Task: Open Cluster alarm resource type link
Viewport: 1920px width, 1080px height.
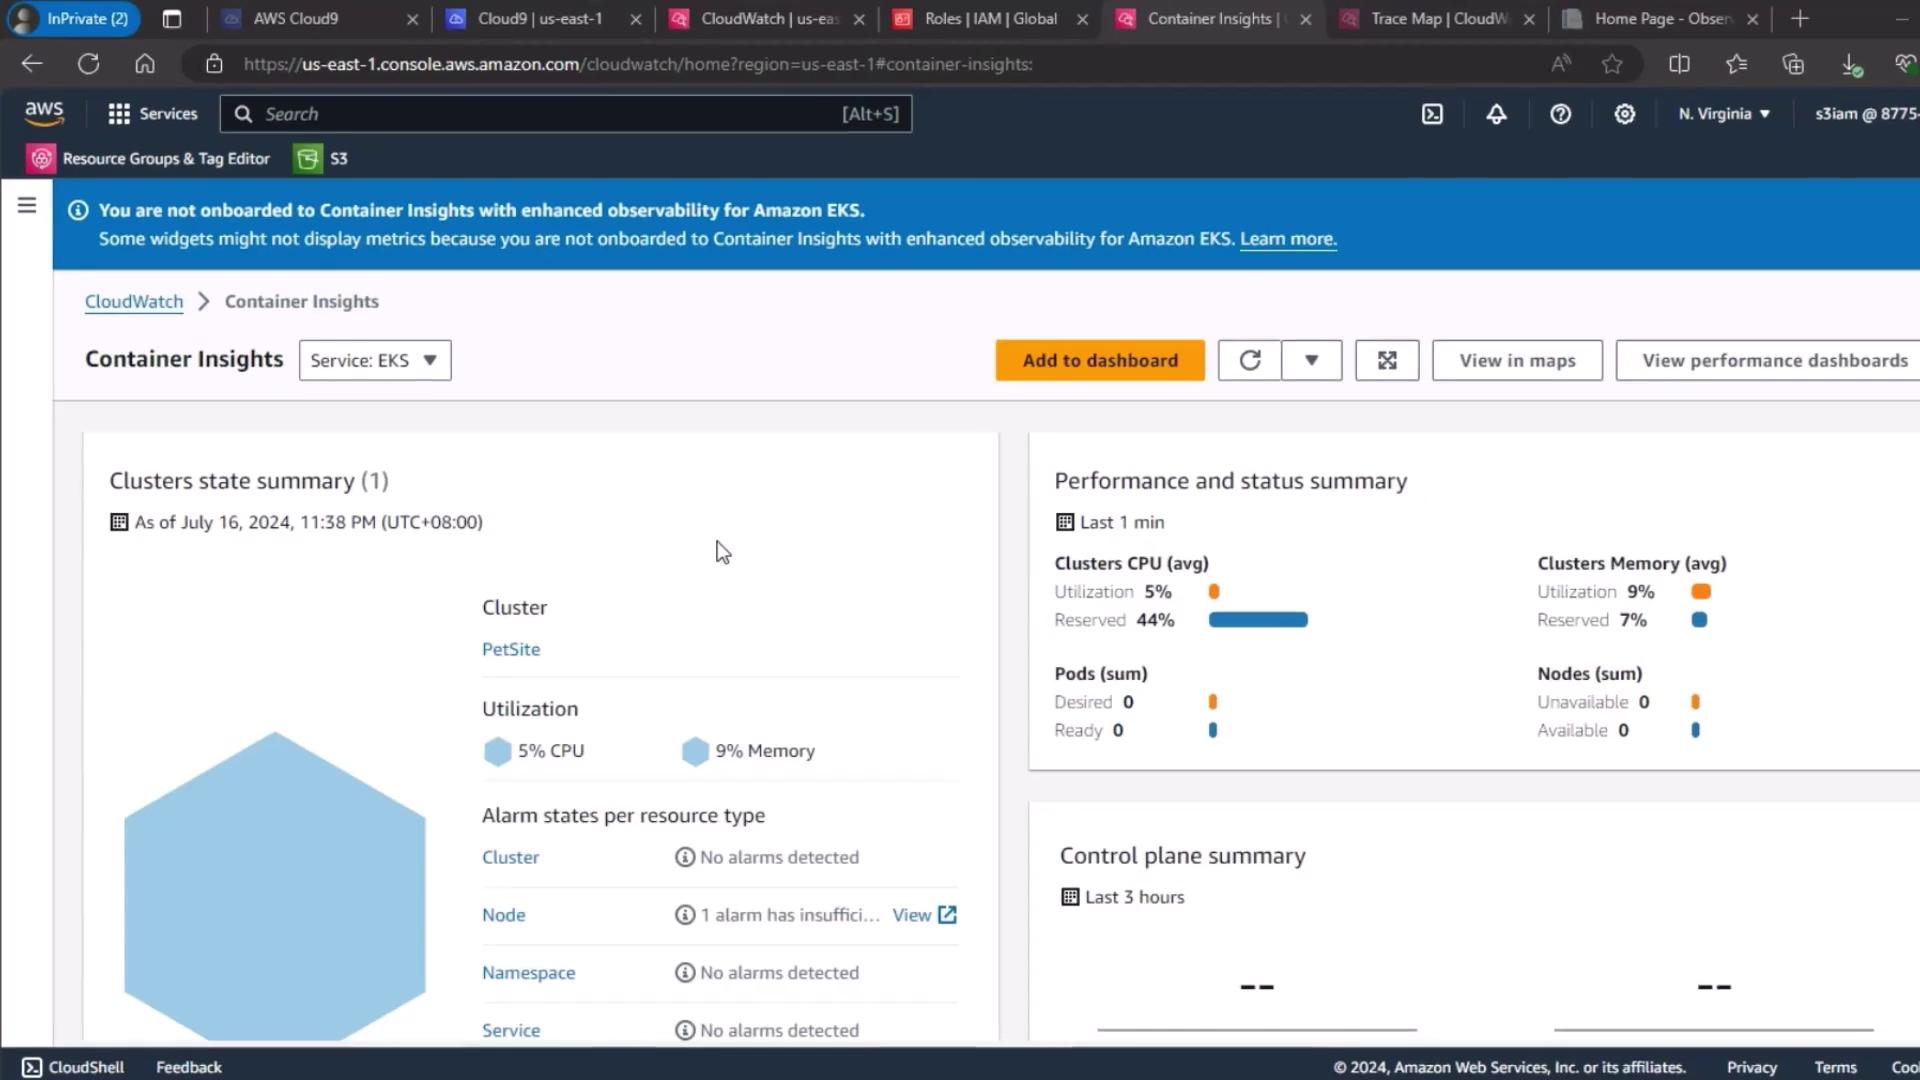Action: tap(510, 857)
